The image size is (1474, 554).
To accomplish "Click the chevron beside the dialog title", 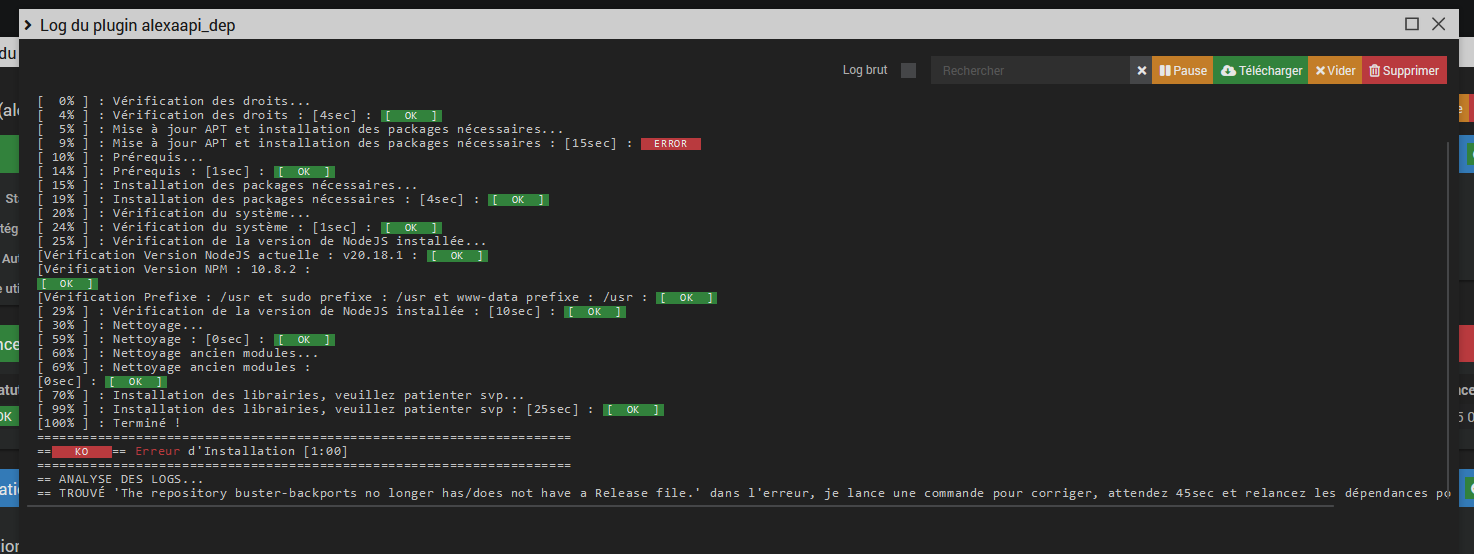I will tap(28, 25).
